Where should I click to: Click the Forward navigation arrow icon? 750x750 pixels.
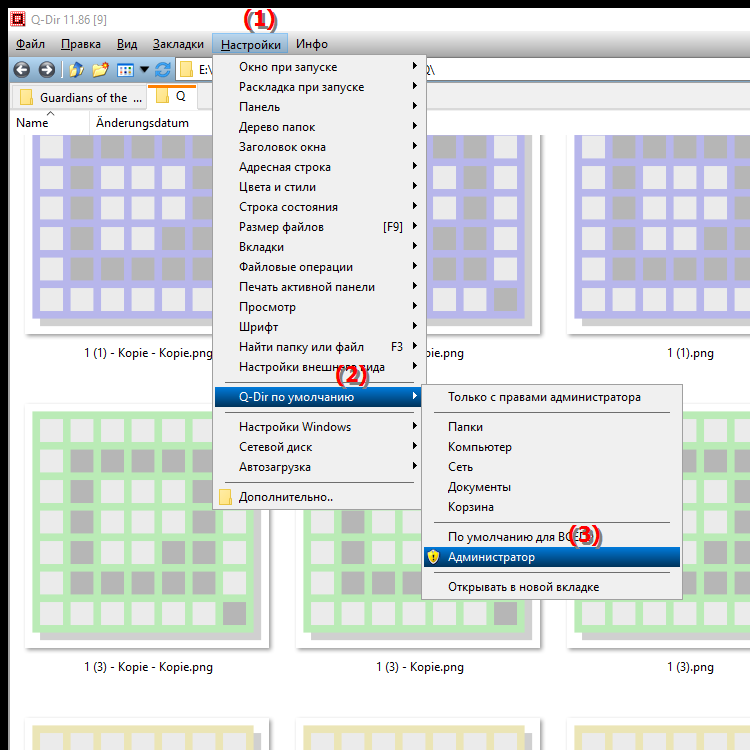[x=46, y=70]
